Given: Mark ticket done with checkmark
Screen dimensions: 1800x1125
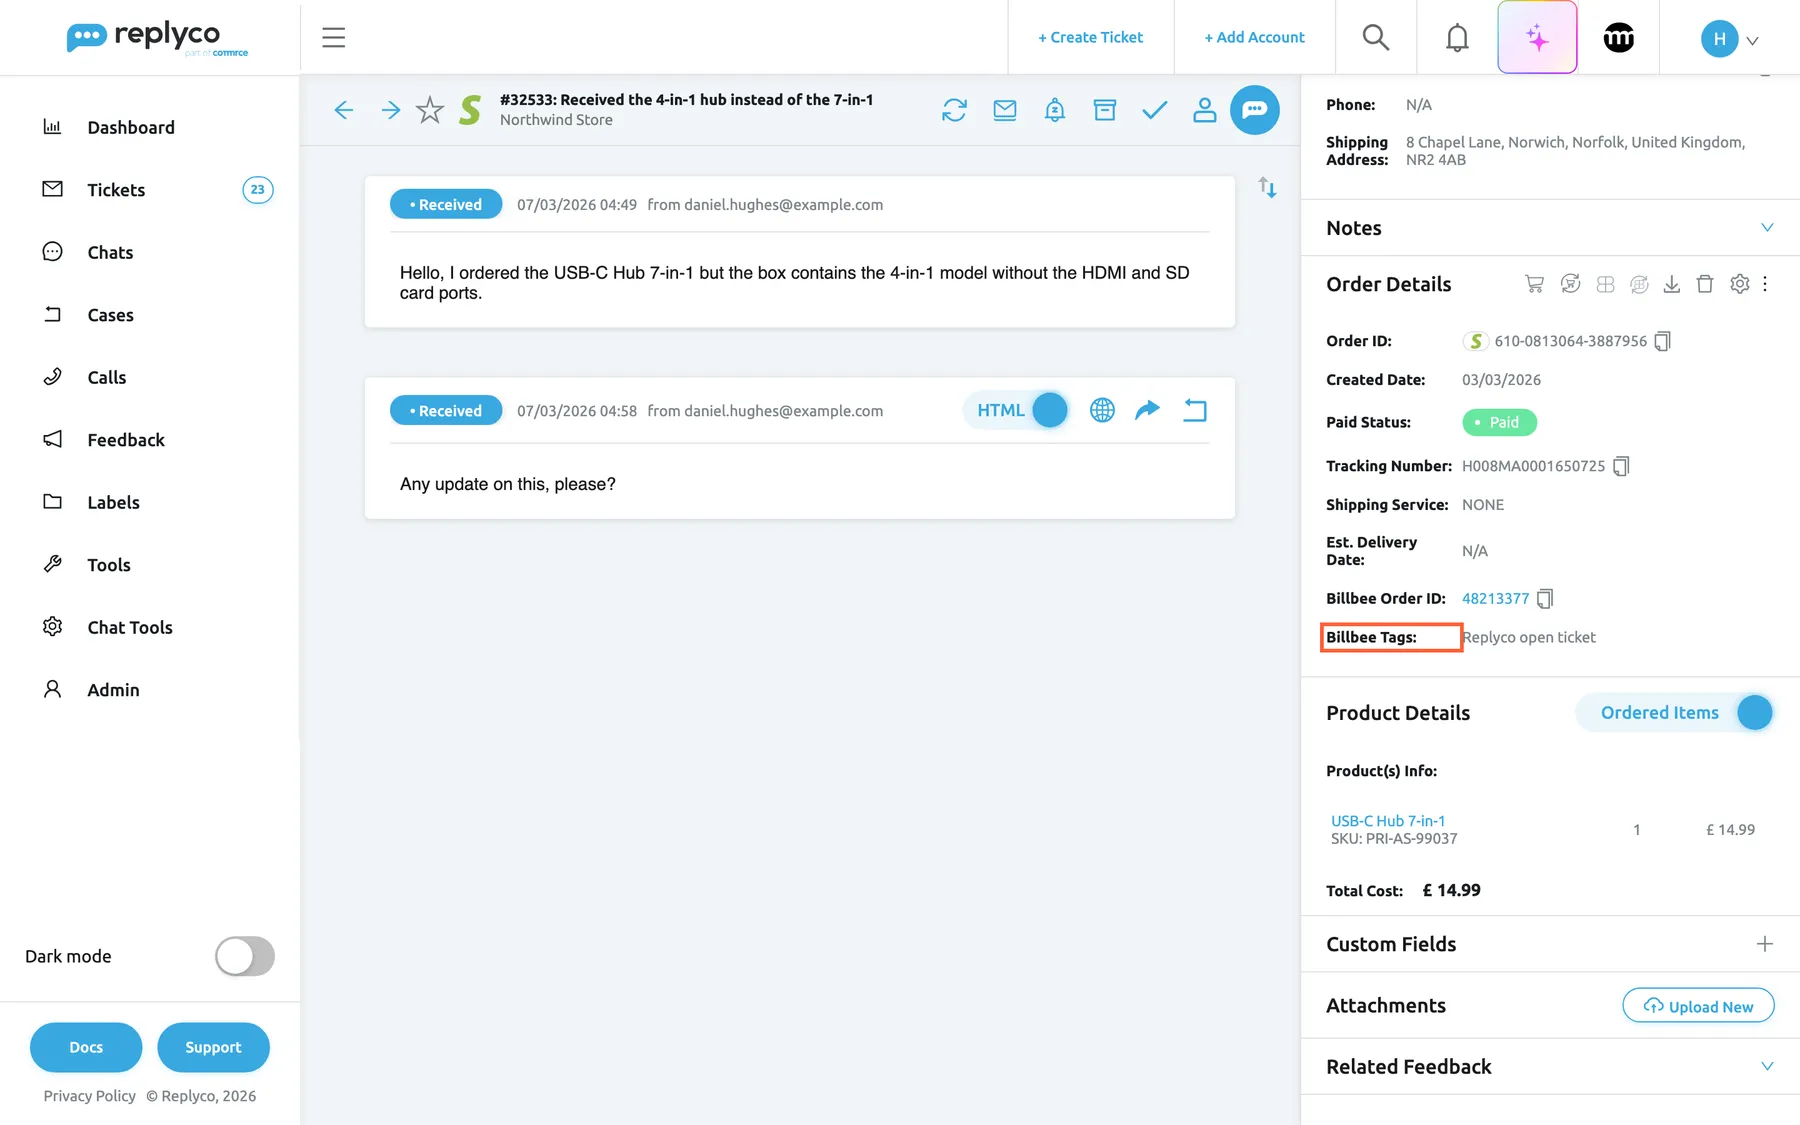Looking at the screenshot, I should [x=1155, y=110].
